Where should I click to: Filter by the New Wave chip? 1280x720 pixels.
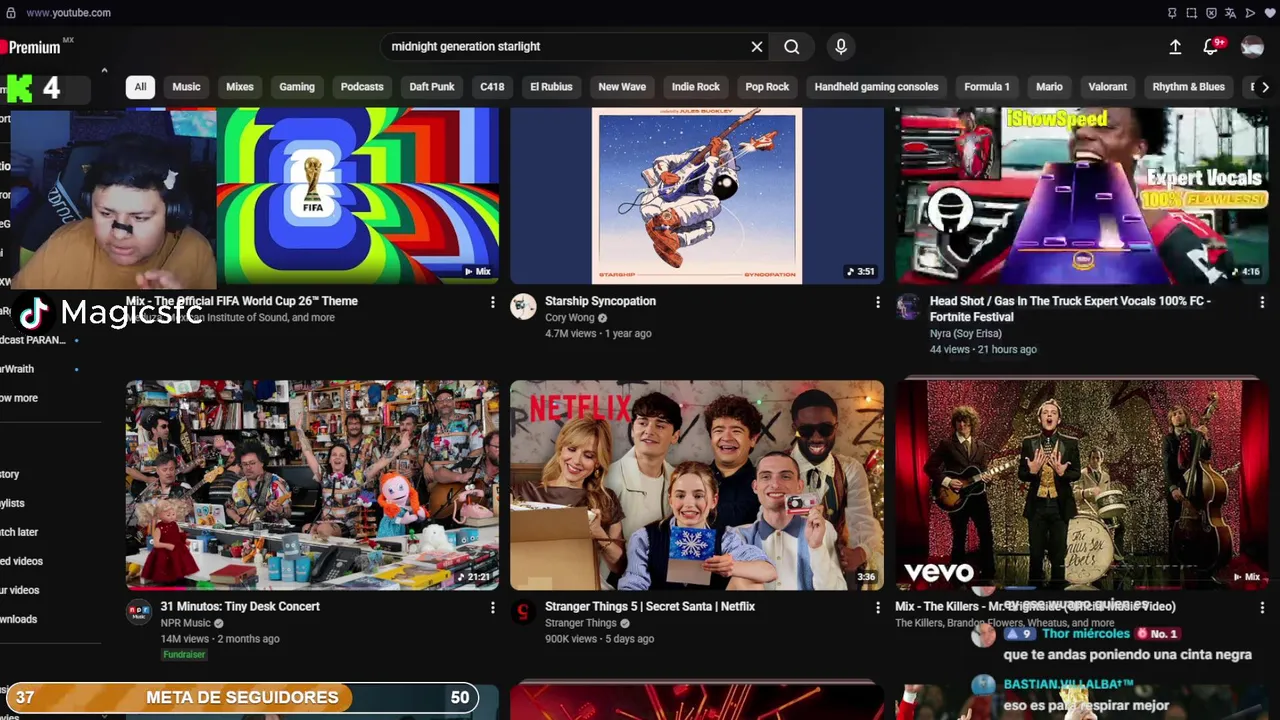pos(622,87)
